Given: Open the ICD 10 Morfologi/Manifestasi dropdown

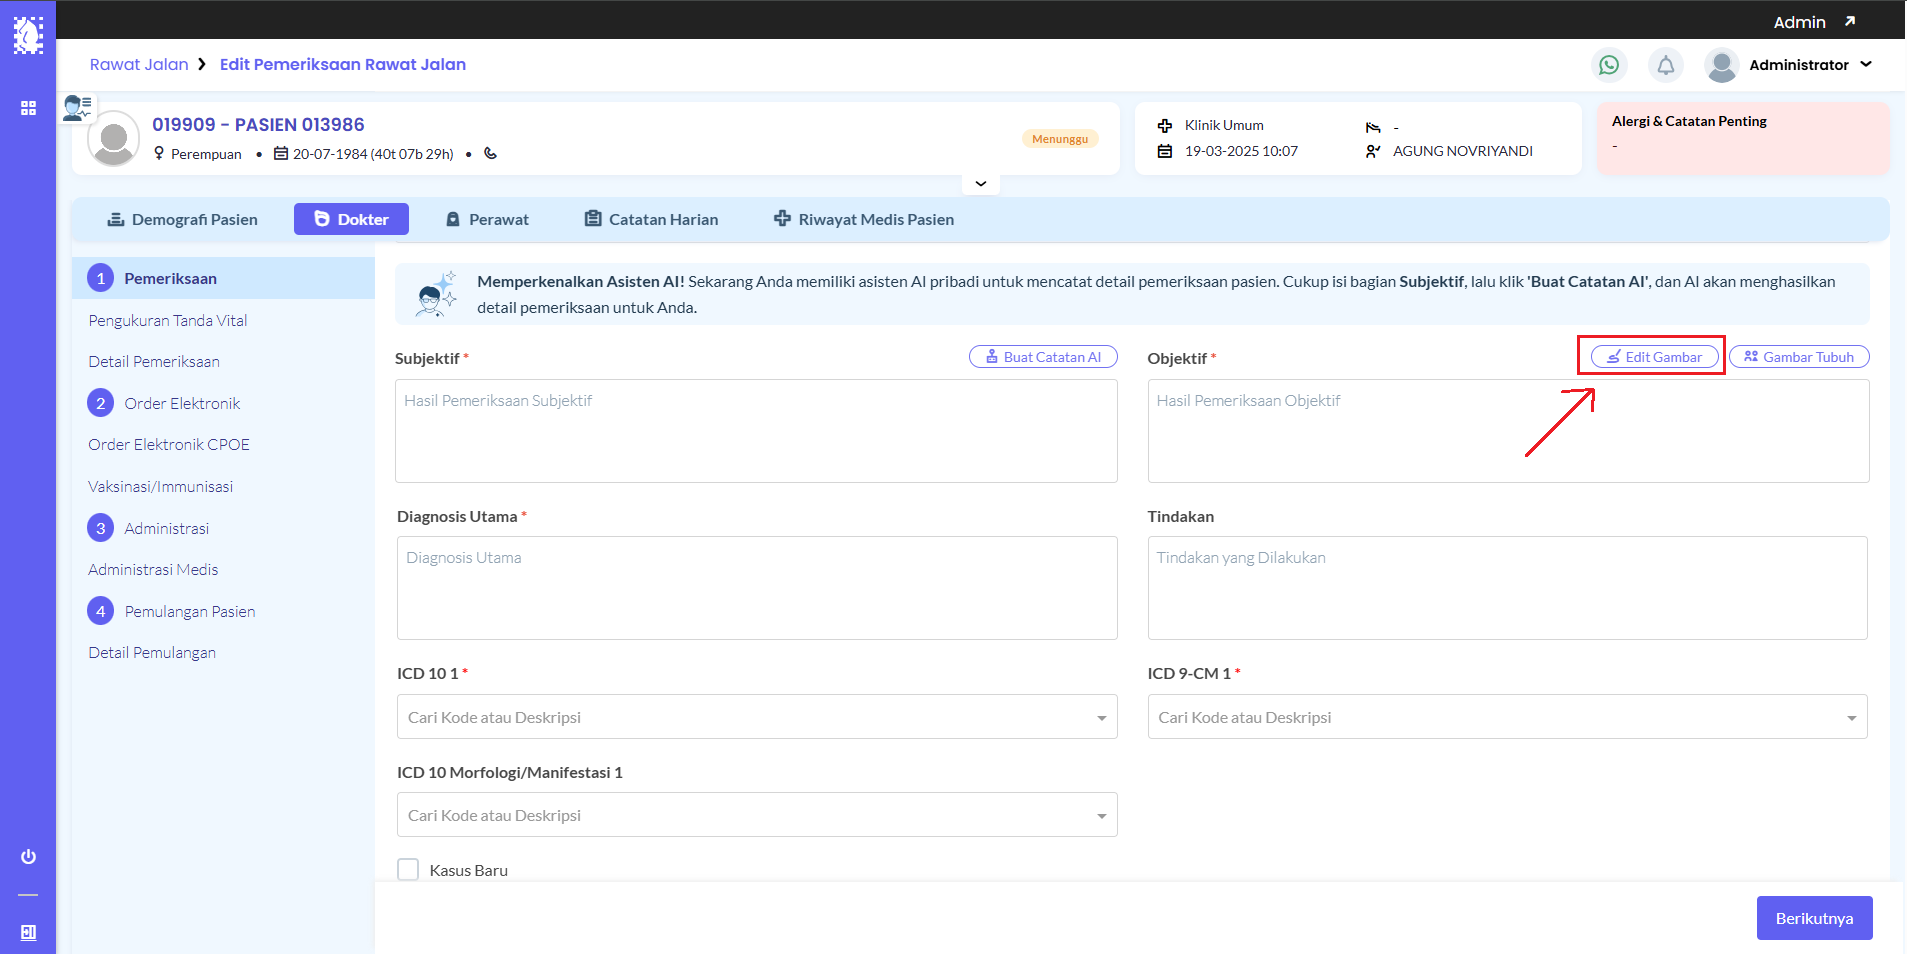Looking at the screenshot, I should click(x=757, y=815).
